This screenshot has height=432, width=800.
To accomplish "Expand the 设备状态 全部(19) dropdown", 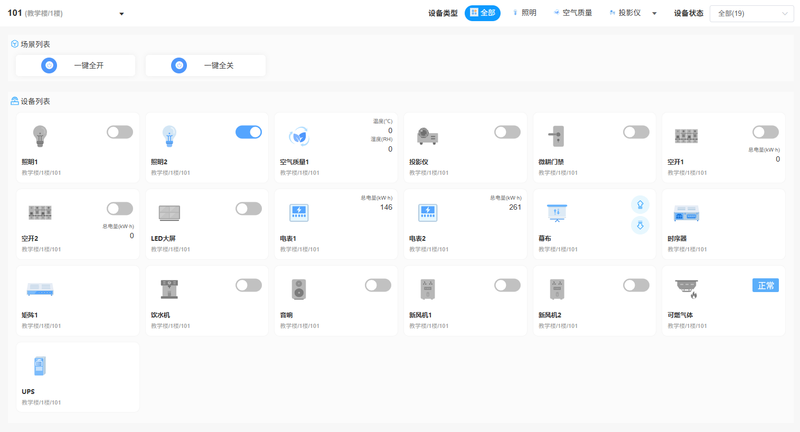I will click(x=750, y=14).
